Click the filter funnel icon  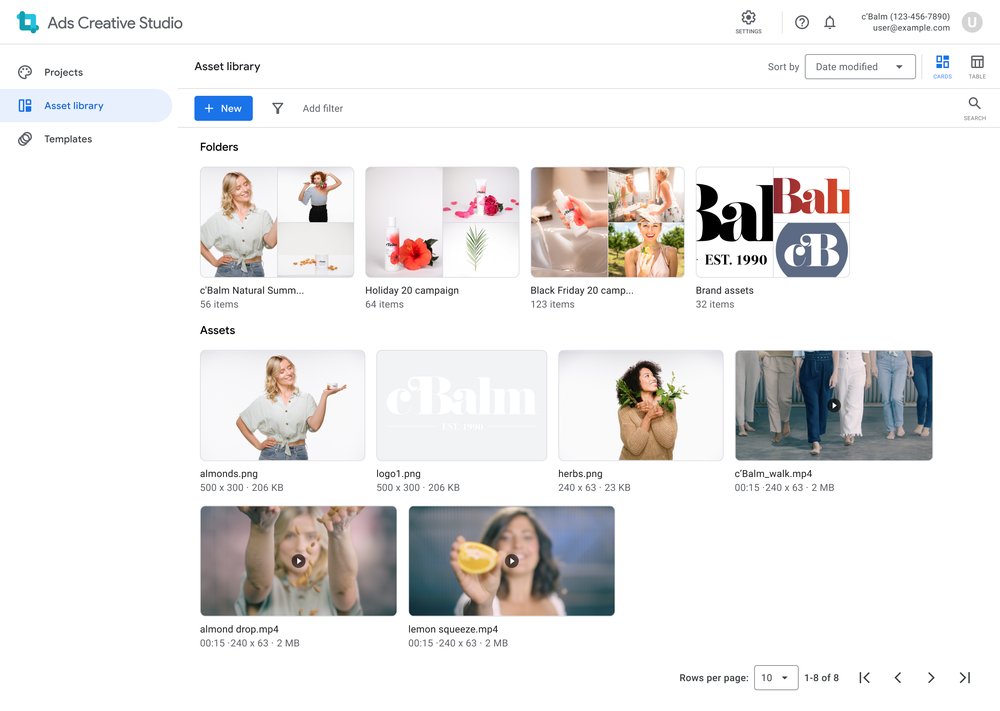click(x=277, y=108)
